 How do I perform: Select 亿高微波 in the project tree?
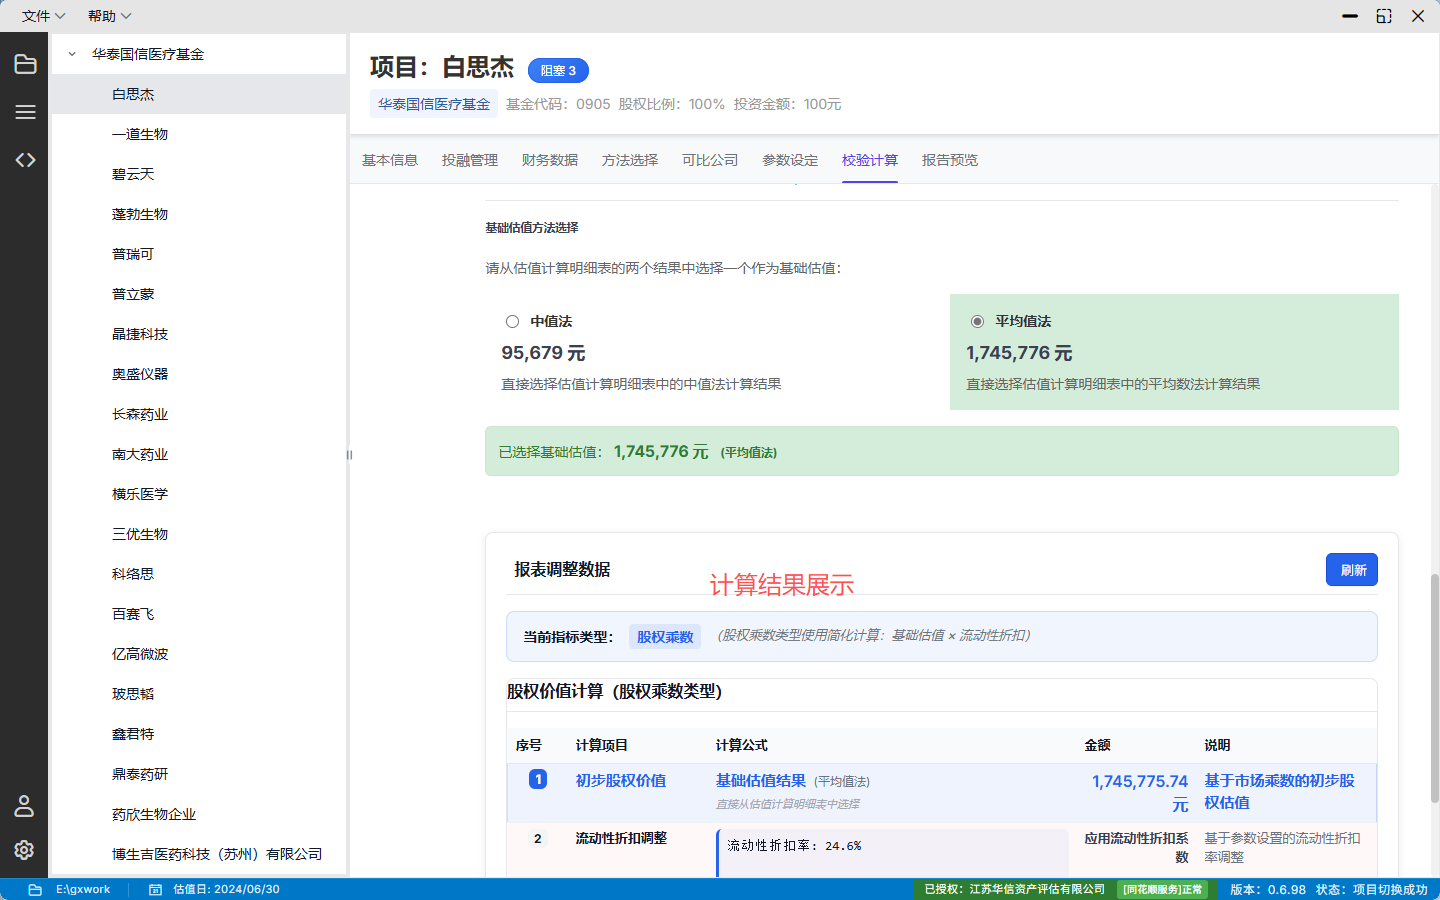[199, 654]
